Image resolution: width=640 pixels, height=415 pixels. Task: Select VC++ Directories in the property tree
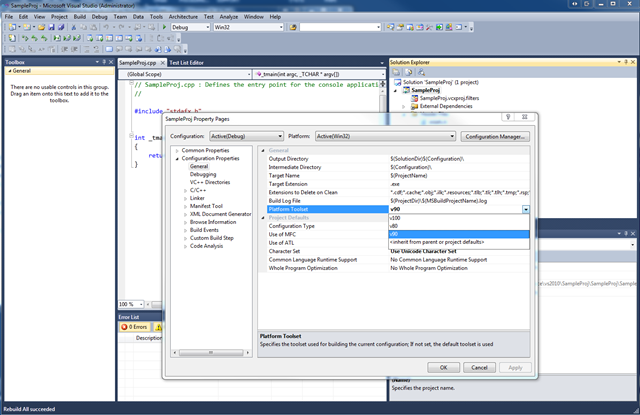coord(210,182)
